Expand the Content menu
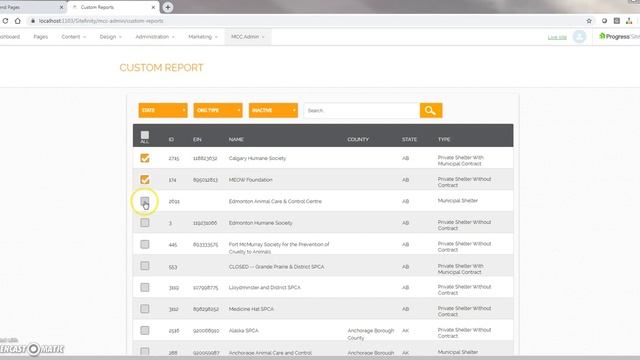640x360 pixels. [x=73, y=37]
